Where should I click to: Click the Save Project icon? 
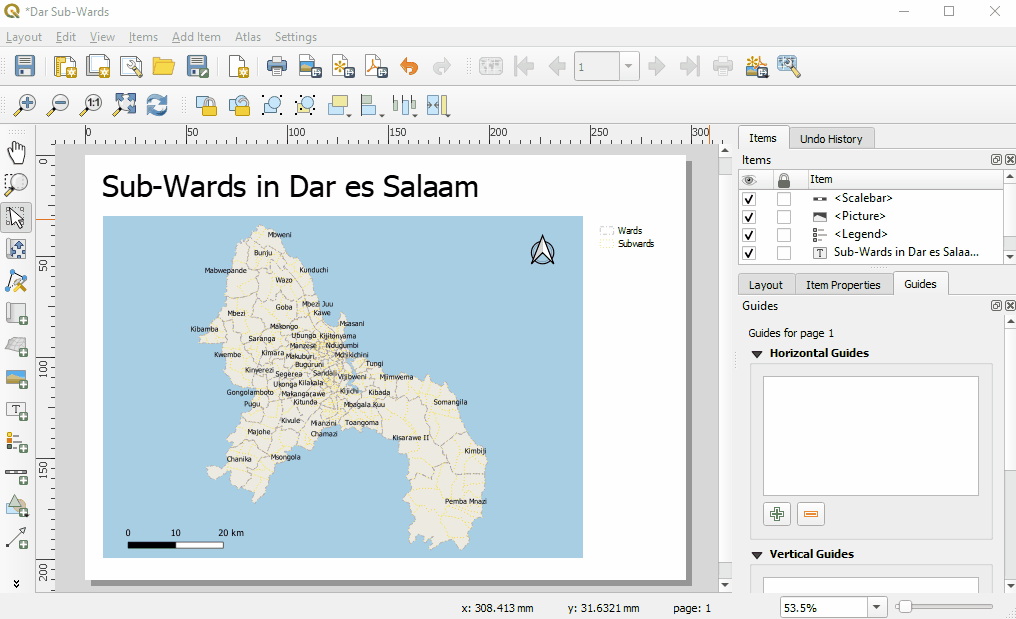[x=25, y=67]
